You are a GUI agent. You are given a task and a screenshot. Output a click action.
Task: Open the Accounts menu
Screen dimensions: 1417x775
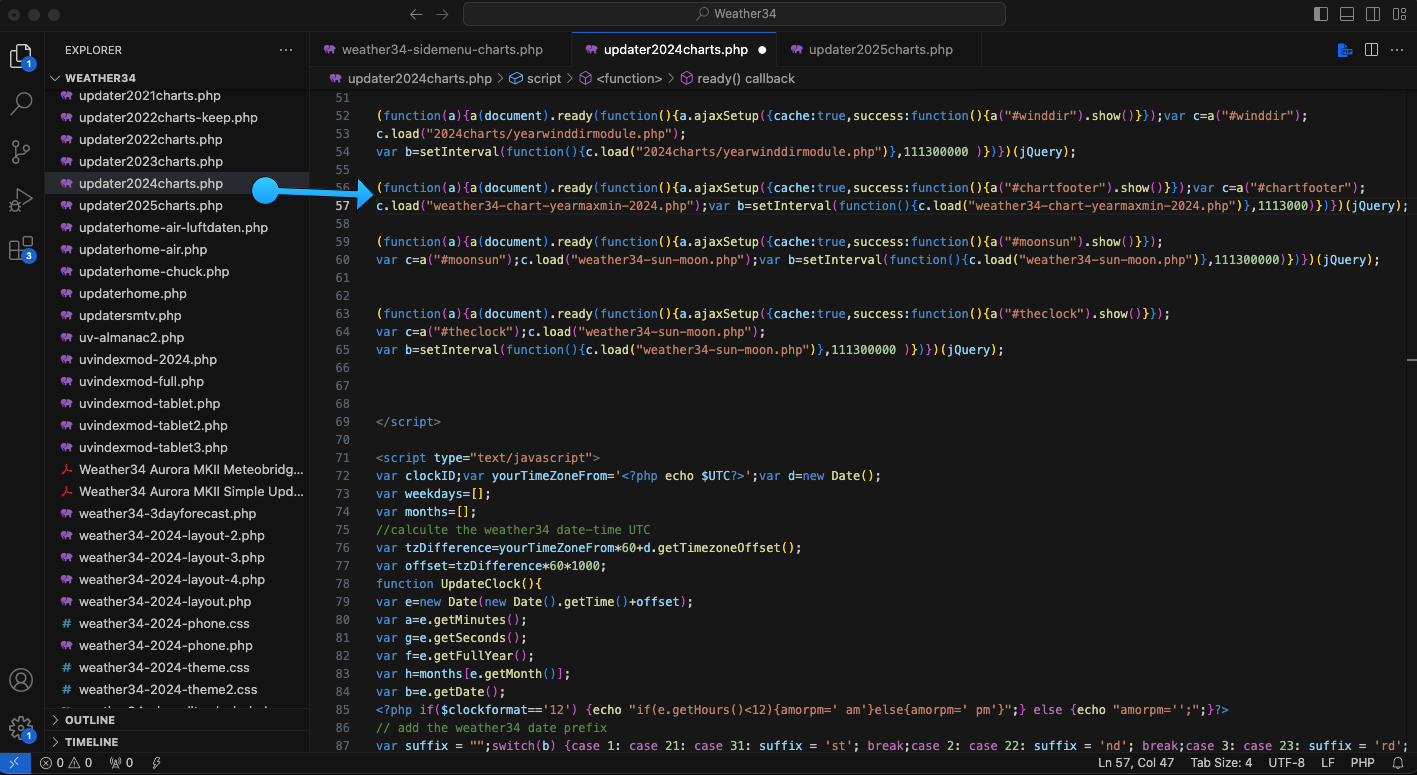click(21, 680)
